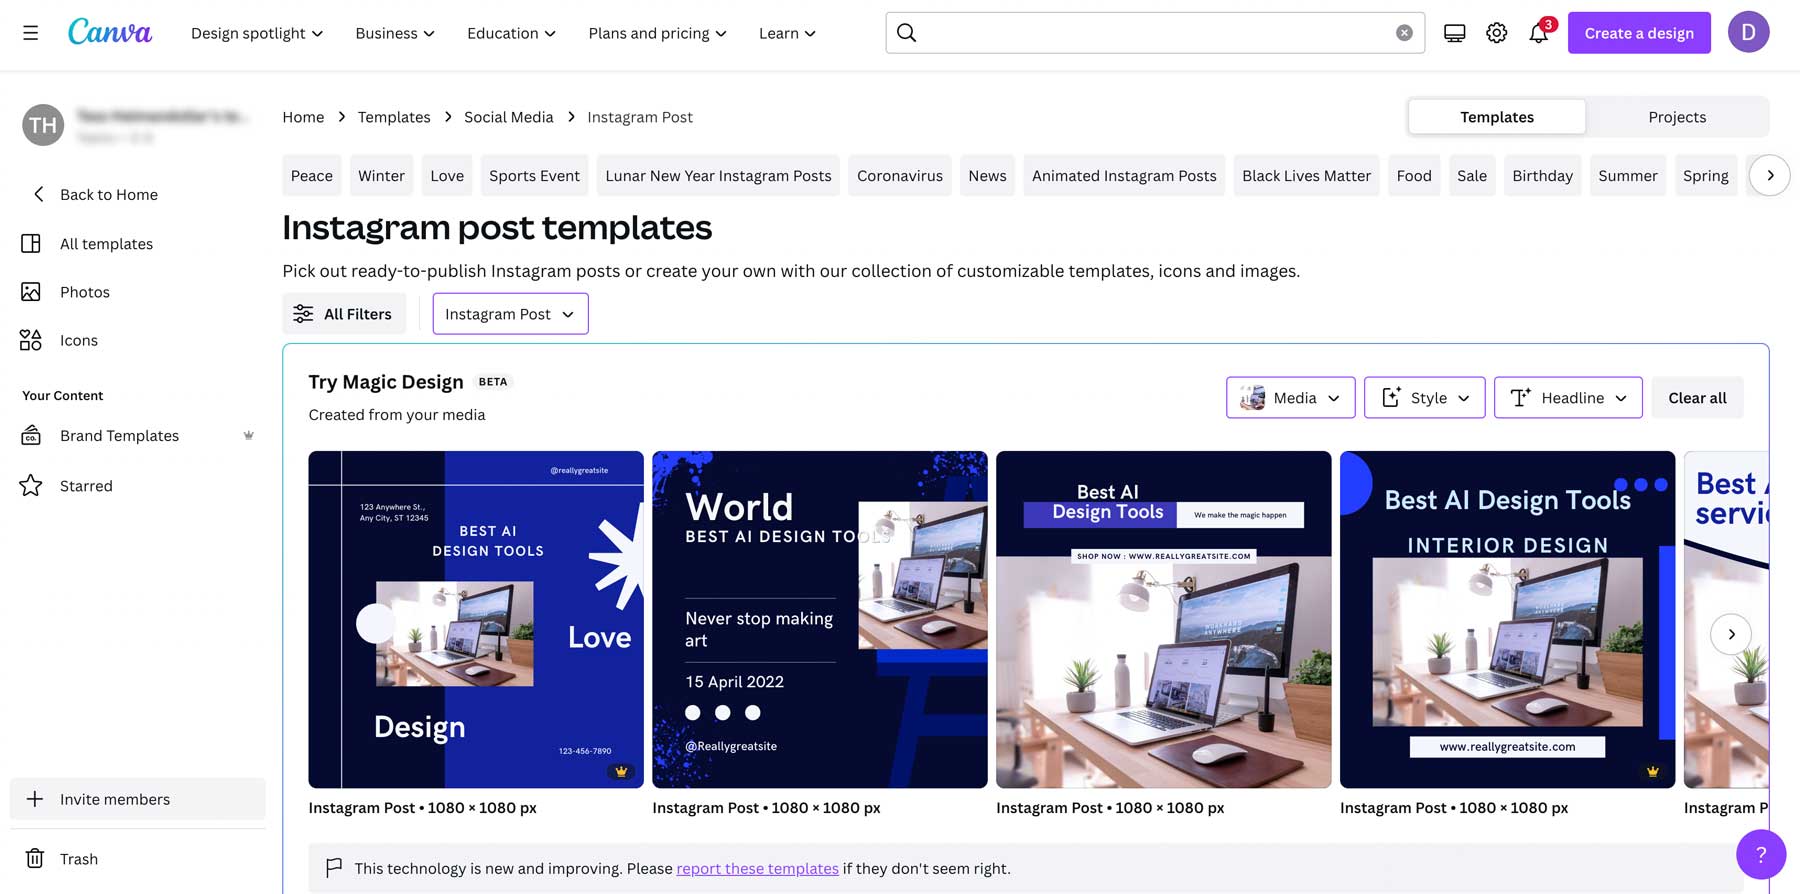Open the Media dropdown
1800x894 pixels.
point(1290,398)
